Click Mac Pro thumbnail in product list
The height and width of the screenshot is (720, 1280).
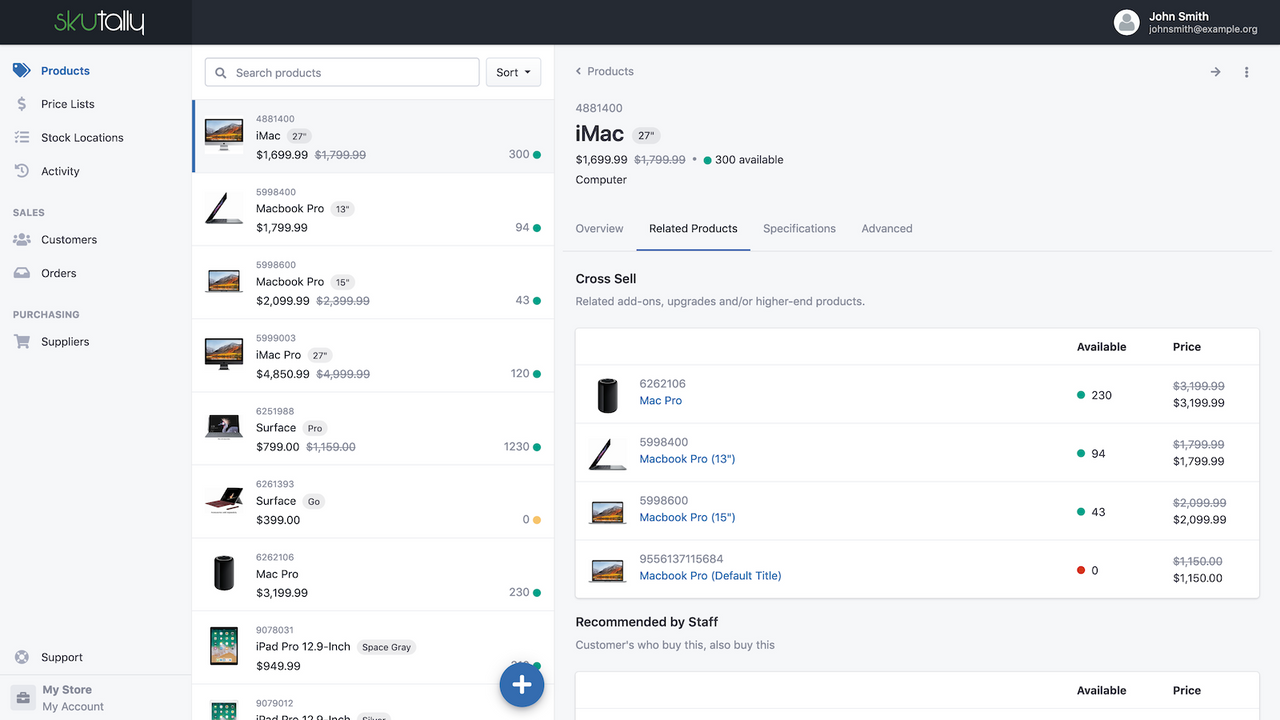pos(224,573)
